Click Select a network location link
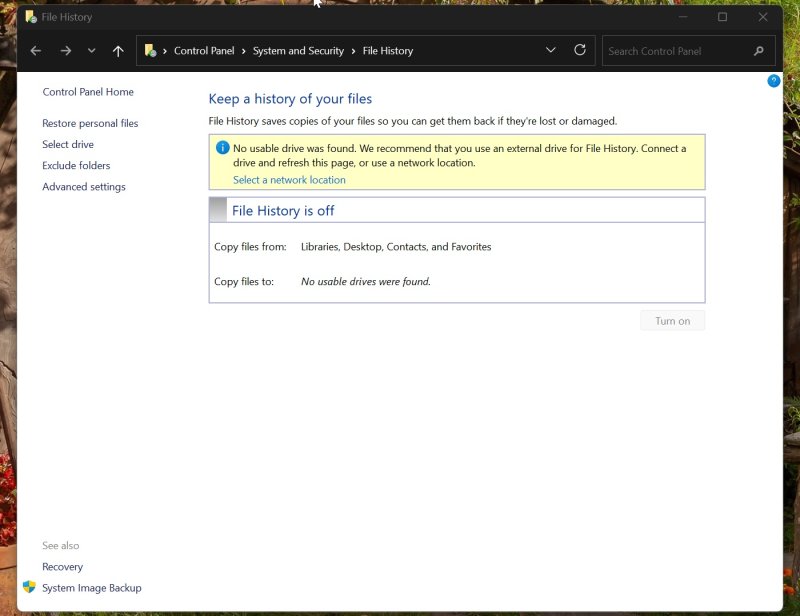Viewport: 800px width, 616px height. 289,180
